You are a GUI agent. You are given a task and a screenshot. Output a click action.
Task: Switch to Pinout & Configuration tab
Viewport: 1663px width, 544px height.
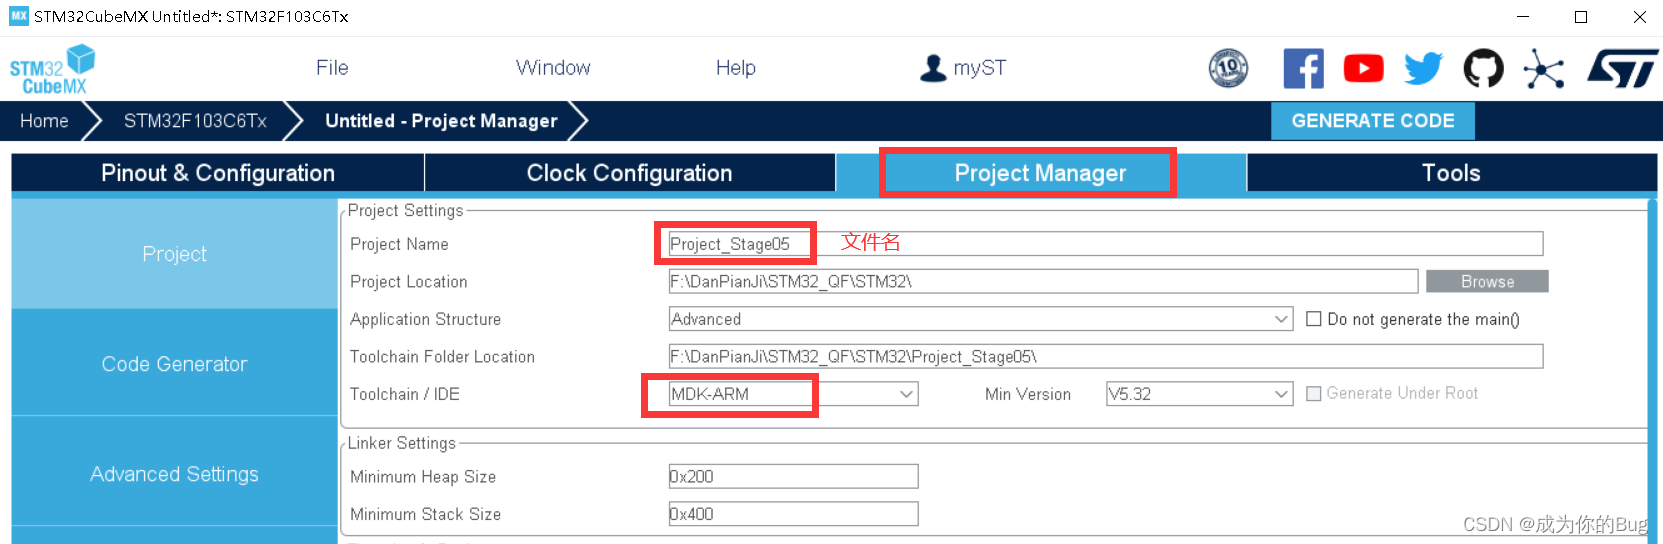tap(218, 173)
